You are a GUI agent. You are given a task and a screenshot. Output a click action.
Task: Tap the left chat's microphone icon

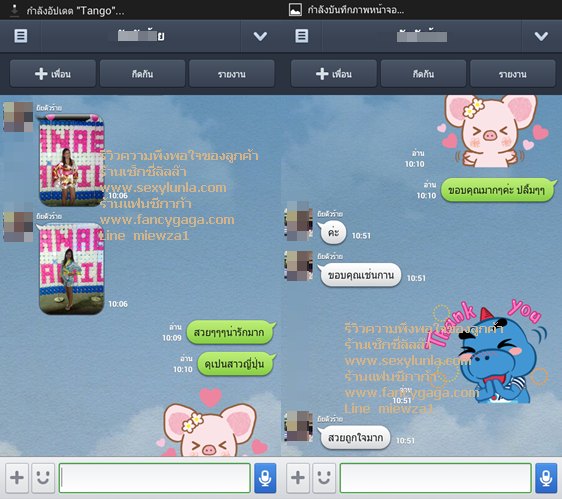pos(265,478)
